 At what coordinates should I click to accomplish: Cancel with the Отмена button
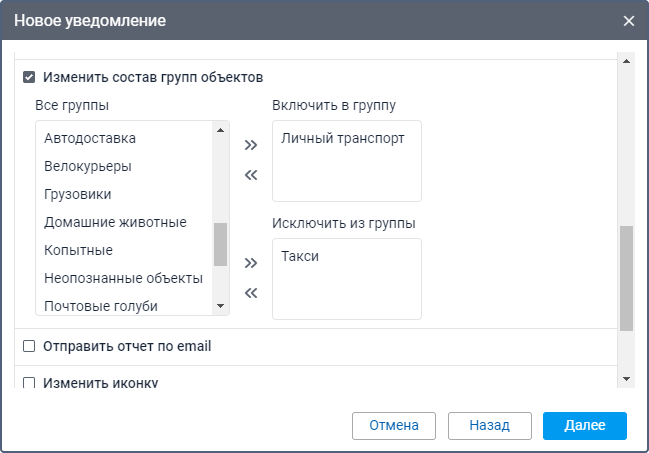[393, 425]
